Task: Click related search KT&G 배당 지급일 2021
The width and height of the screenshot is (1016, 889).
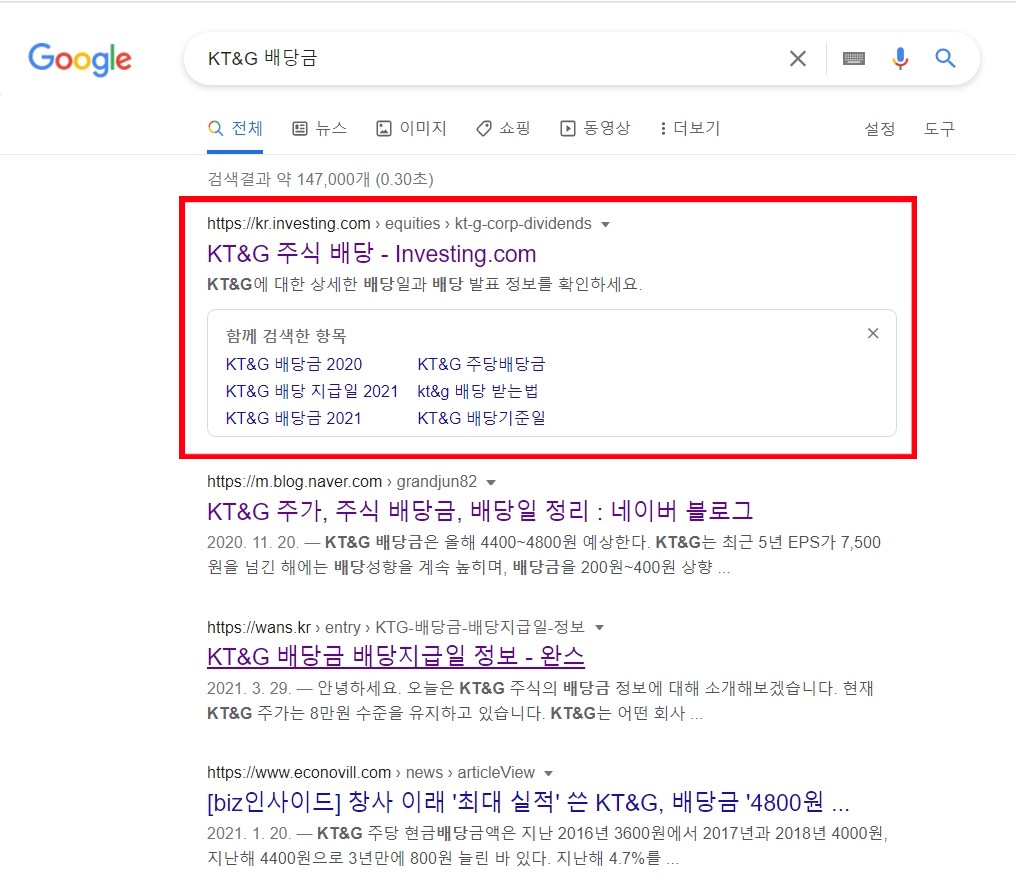Action: click(x=312, y=391)
